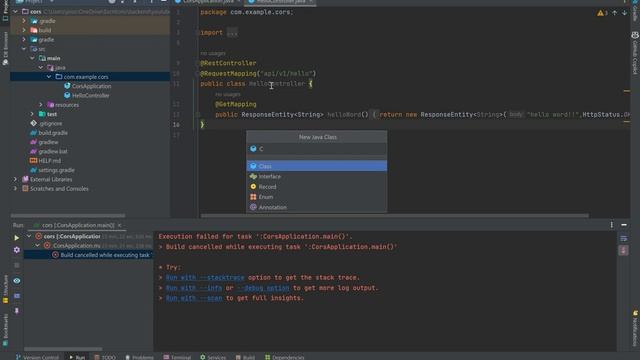Open the Version Control tab
The image size is (640, 360).
38,357
